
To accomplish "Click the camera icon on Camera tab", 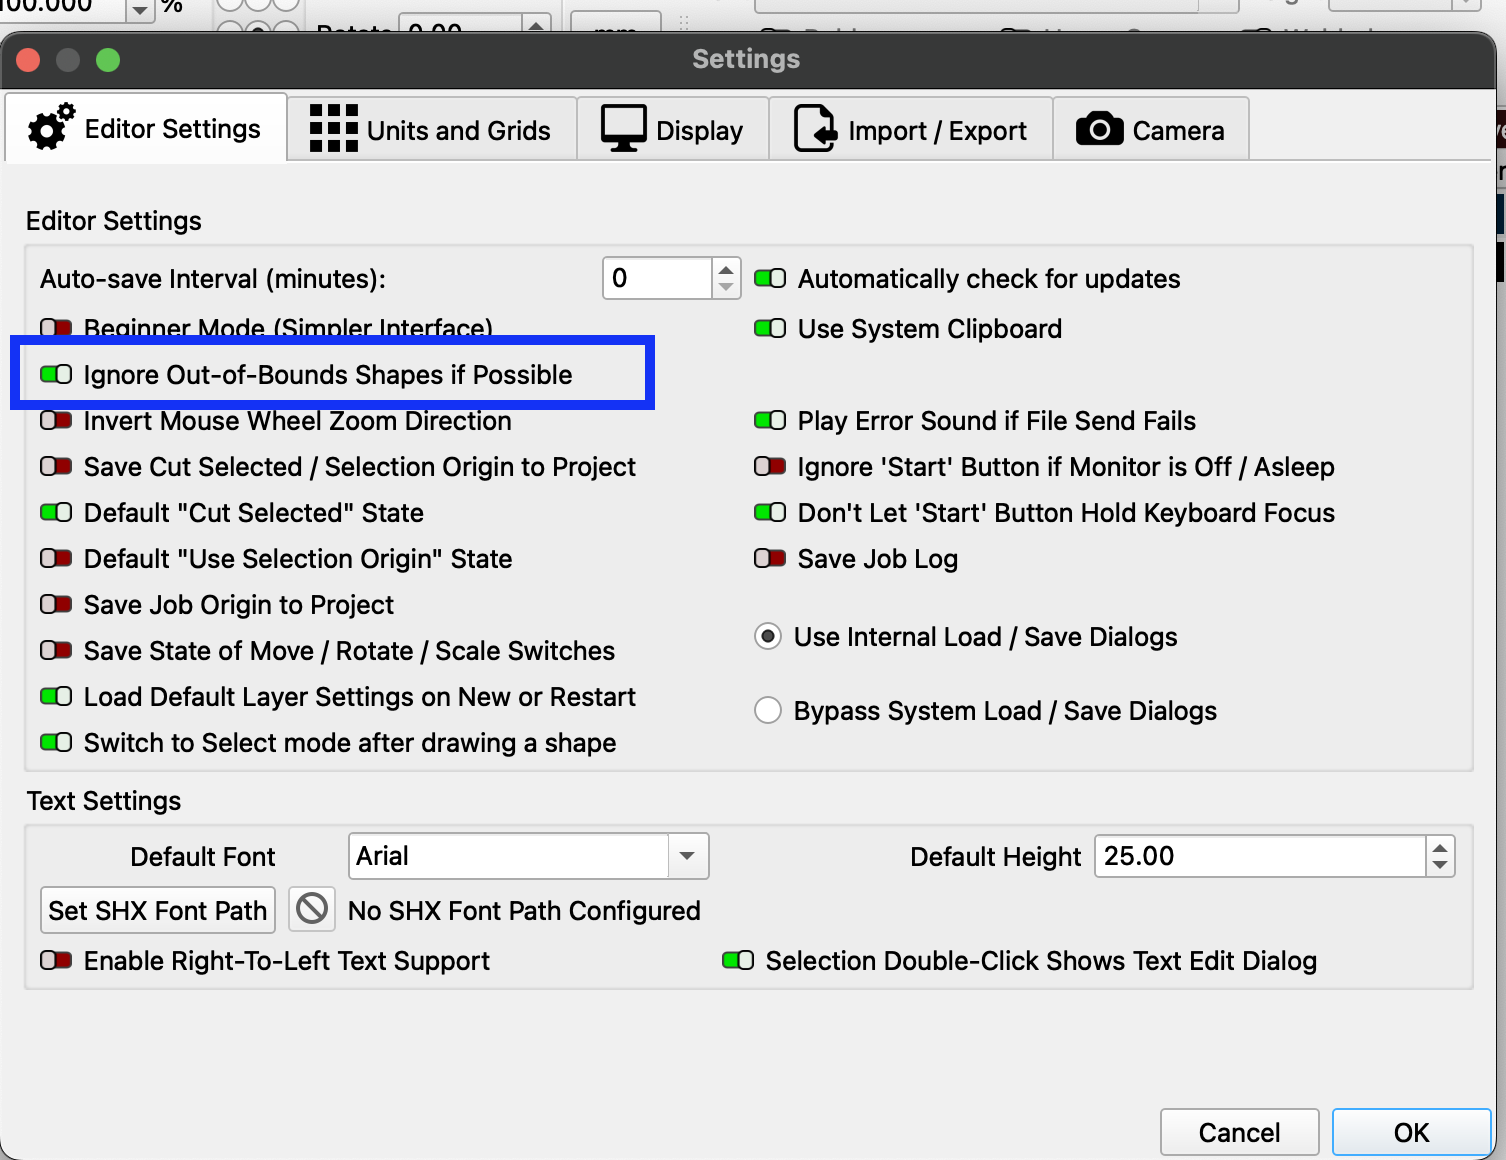I will tap(1099, 129).
